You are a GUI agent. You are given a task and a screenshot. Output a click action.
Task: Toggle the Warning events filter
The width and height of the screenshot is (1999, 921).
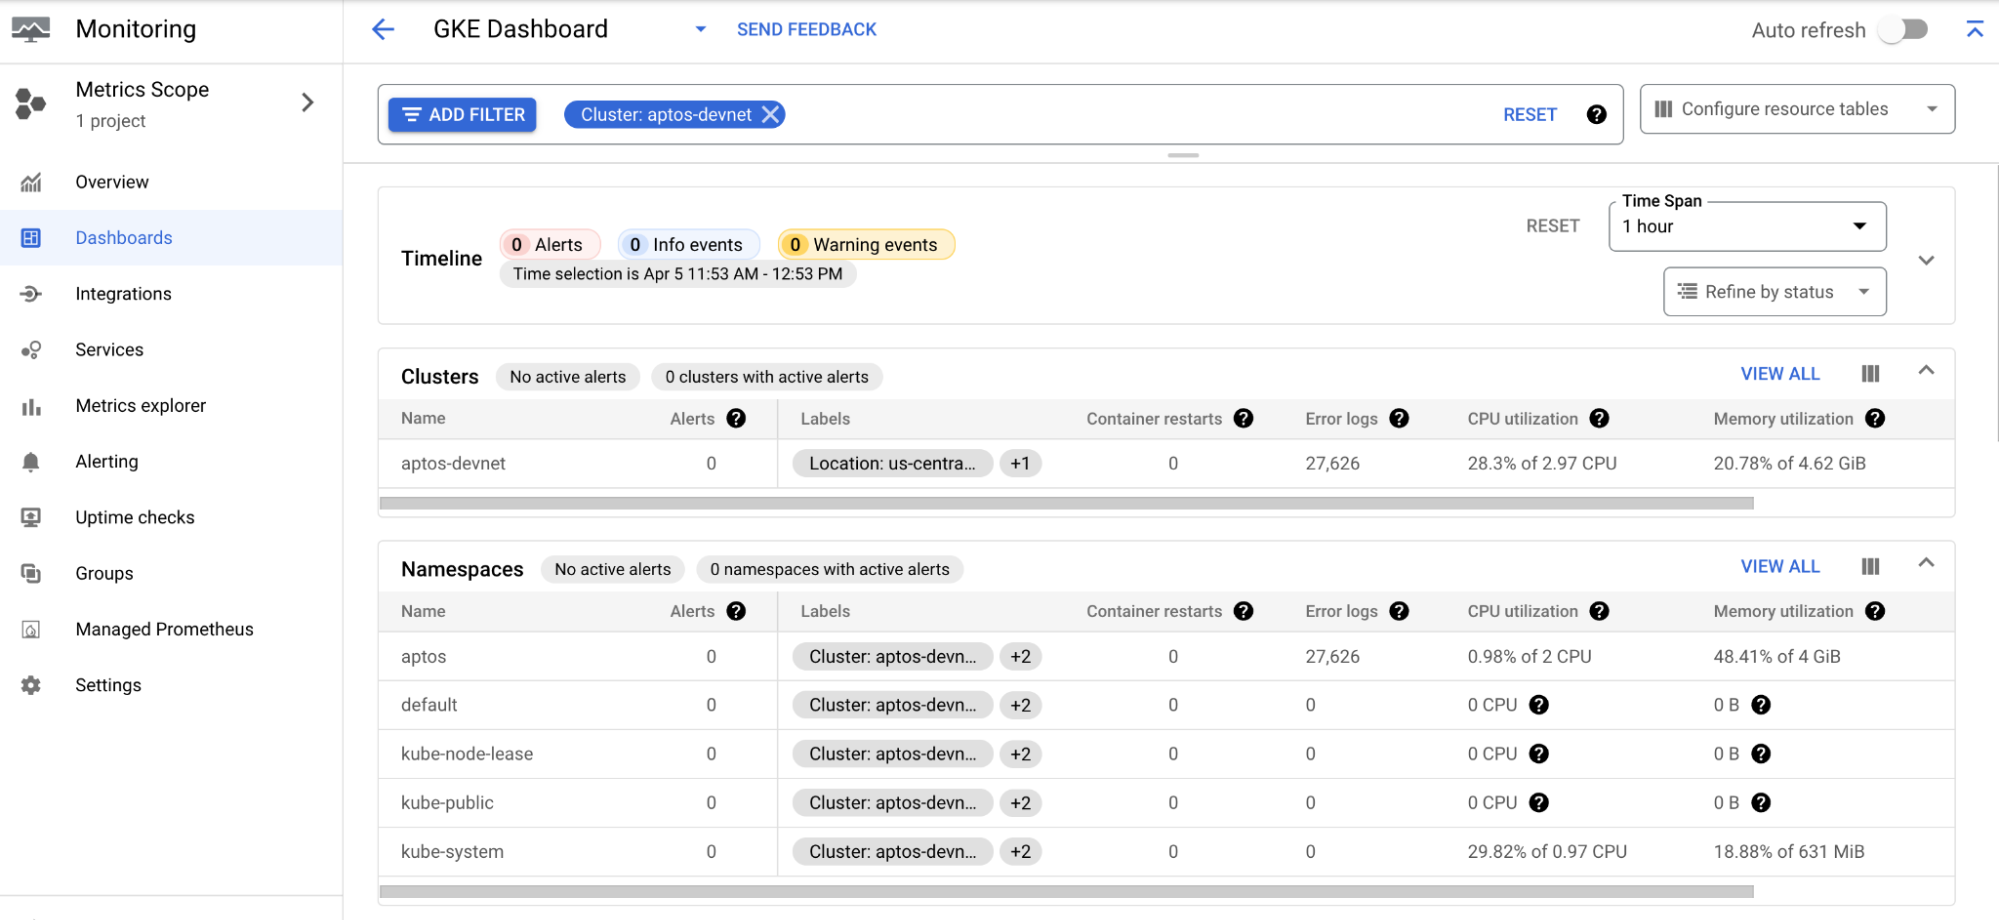coord(865,244)
